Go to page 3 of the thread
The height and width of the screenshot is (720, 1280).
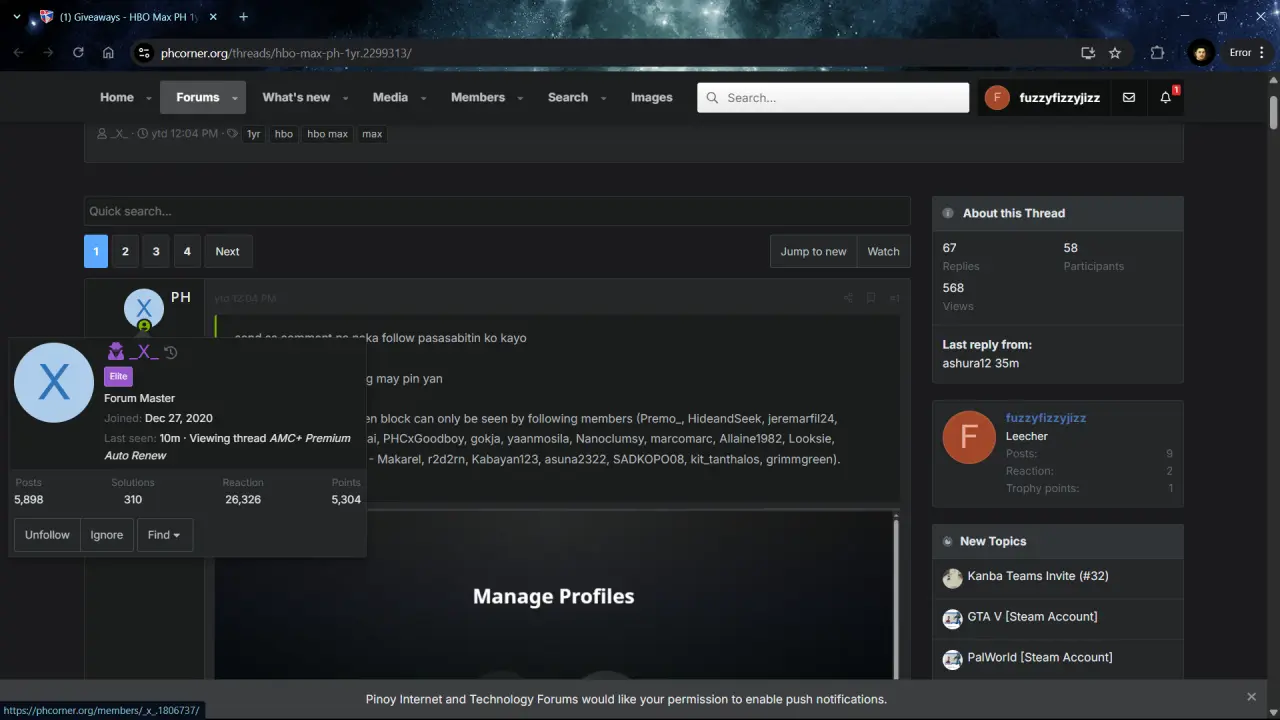click(x=156, y=252)
